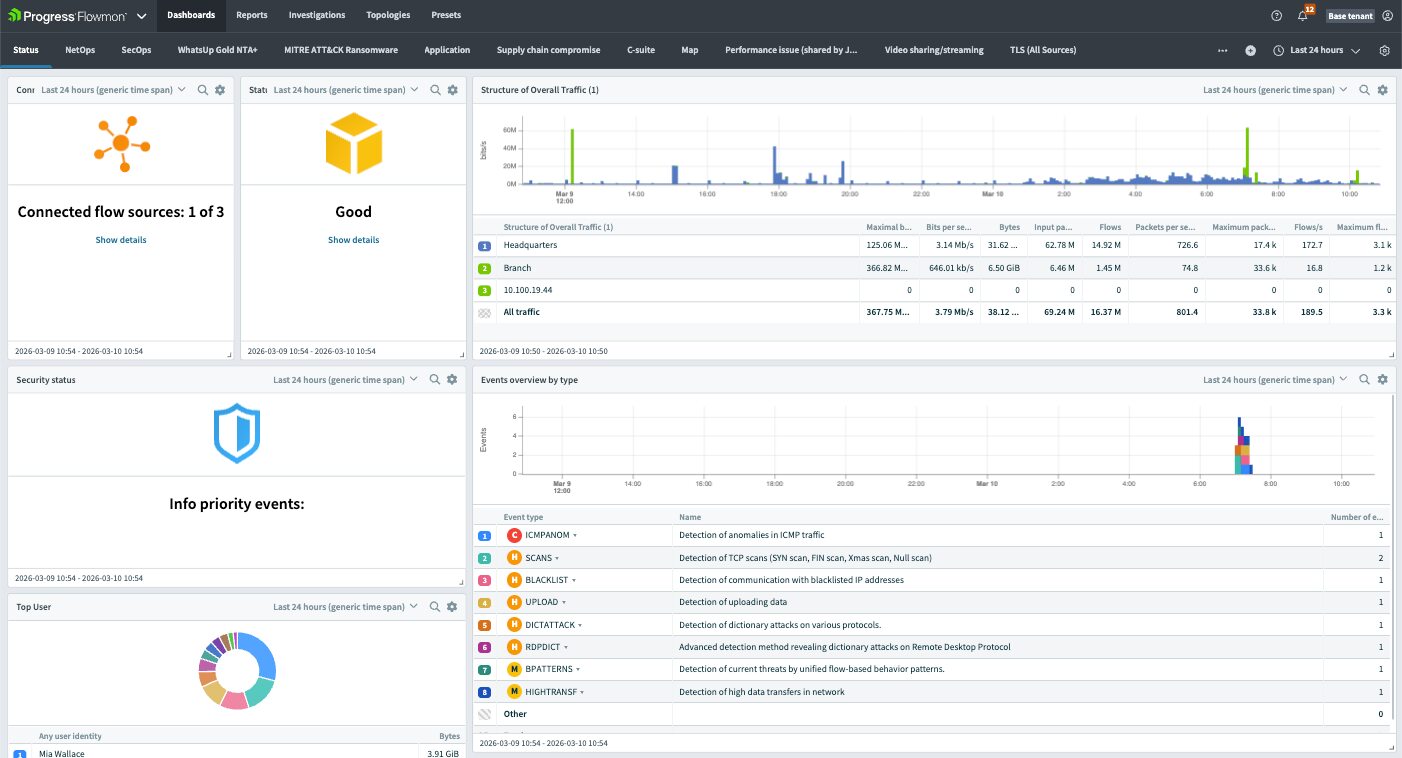The height and width of the screenshot is (758, 1402).
Task: Expand the global Last 24 hours time dropdown
Action: pyautogui.click(x=1317, y=50)
